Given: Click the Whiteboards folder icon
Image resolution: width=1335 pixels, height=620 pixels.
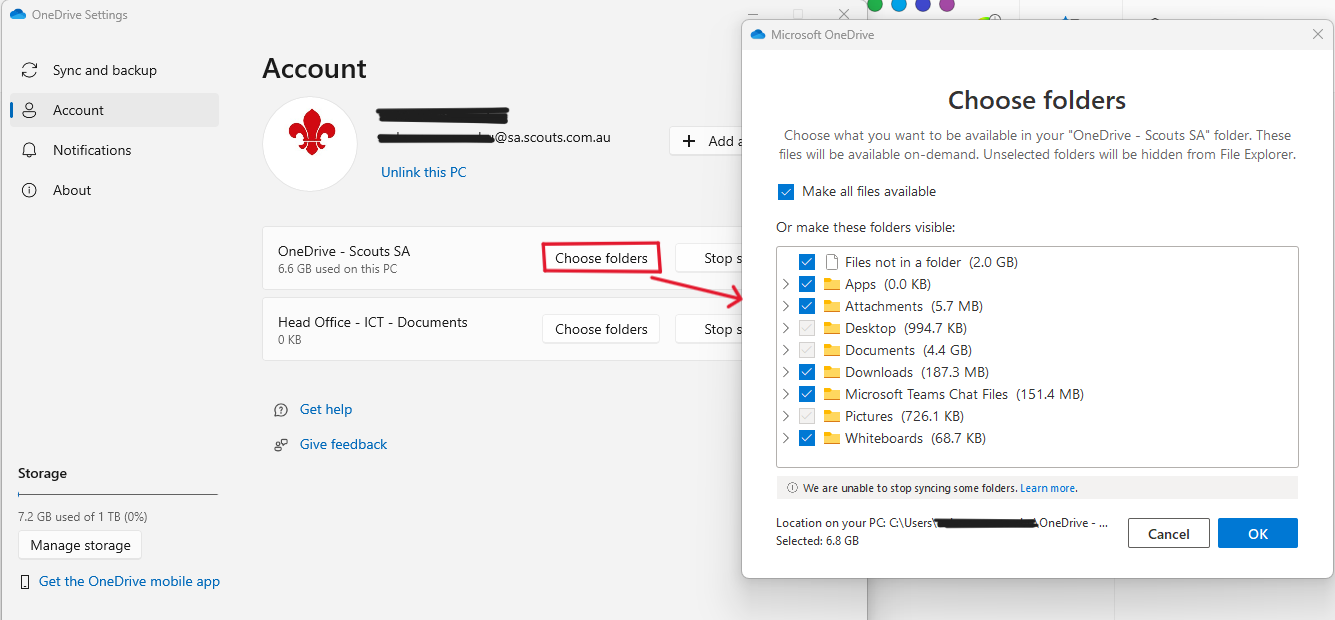Looking at the screenshot, I should [x=831, y=438].
